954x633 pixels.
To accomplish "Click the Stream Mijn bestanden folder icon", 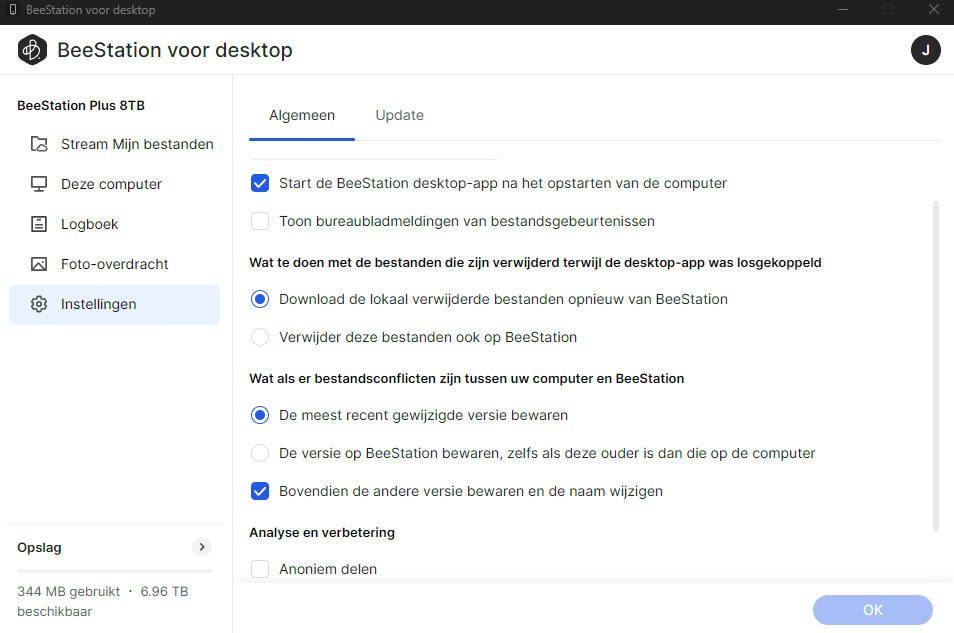I will [39, 144].
